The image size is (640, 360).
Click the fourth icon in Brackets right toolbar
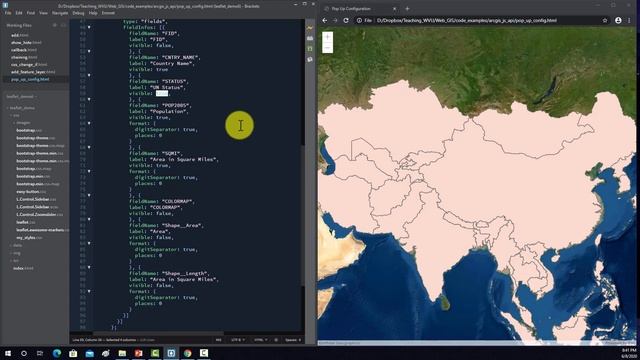pos(310,60)
